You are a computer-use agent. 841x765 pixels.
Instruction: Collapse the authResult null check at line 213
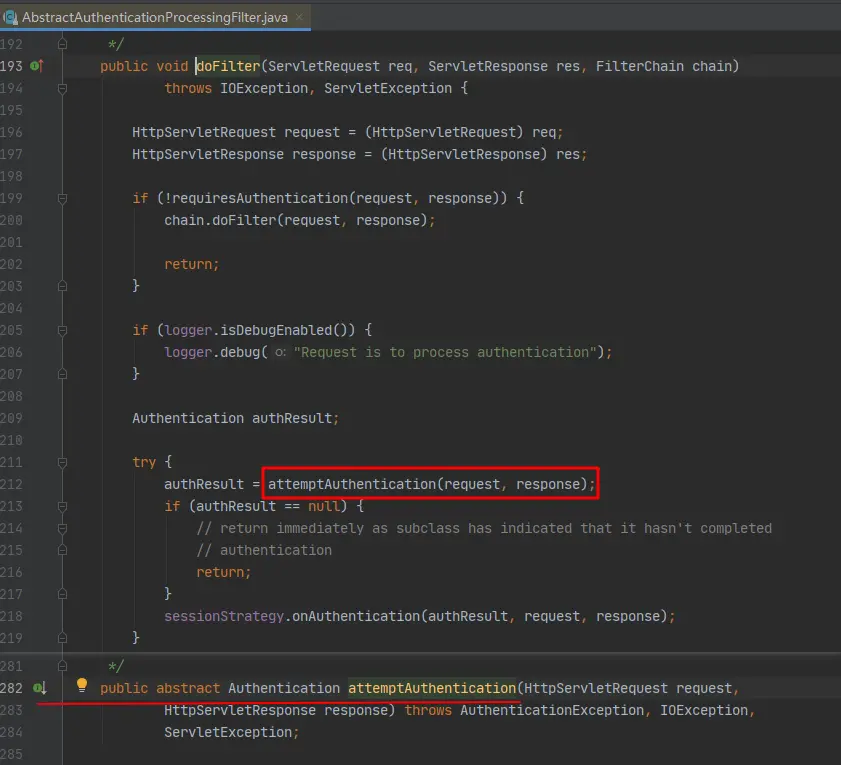(62, 506)
